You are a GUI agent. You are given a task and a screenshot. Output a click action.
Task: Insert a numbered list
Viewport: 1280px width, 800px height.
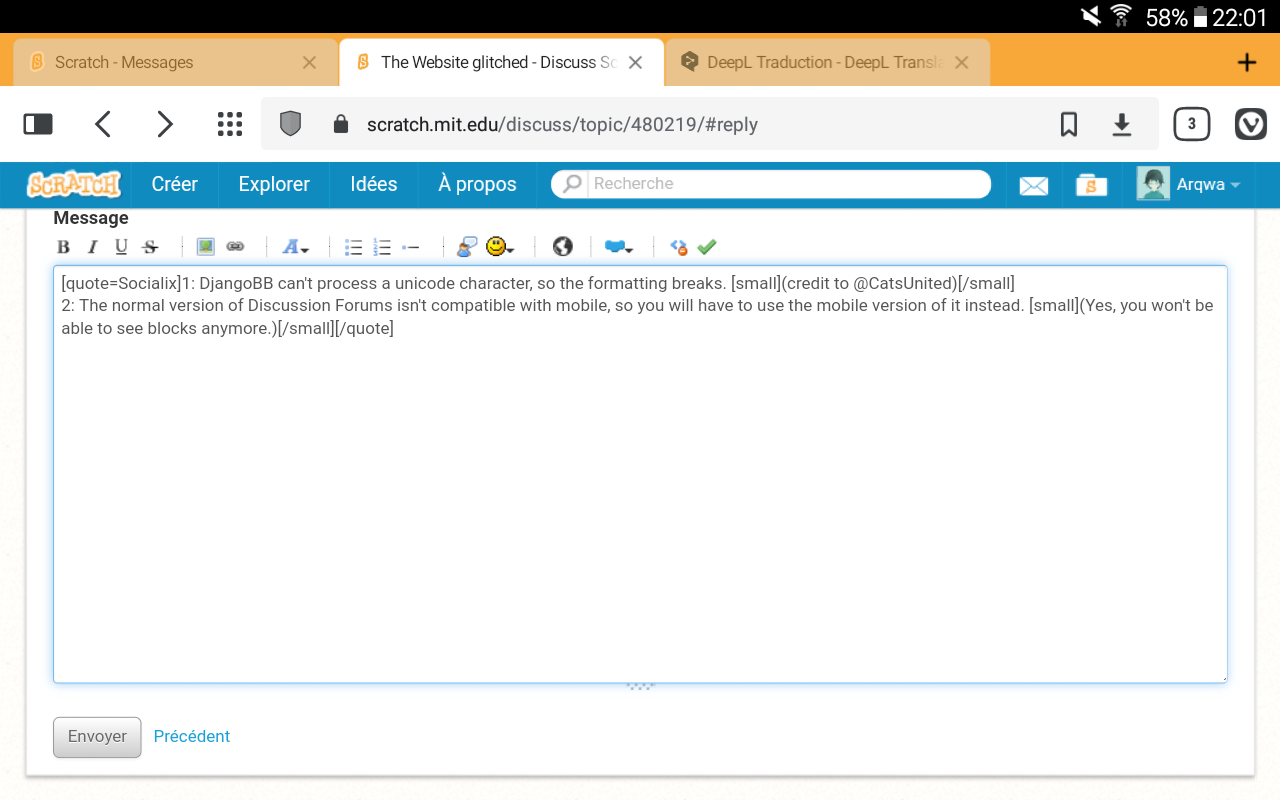coord(382,247)
